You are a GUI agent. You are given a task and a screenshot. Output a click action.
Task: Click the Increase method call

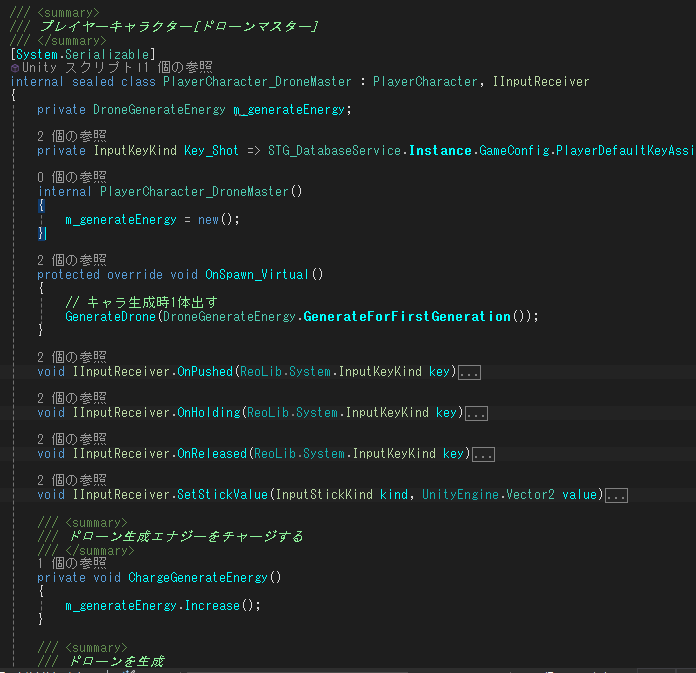(212, 606)
